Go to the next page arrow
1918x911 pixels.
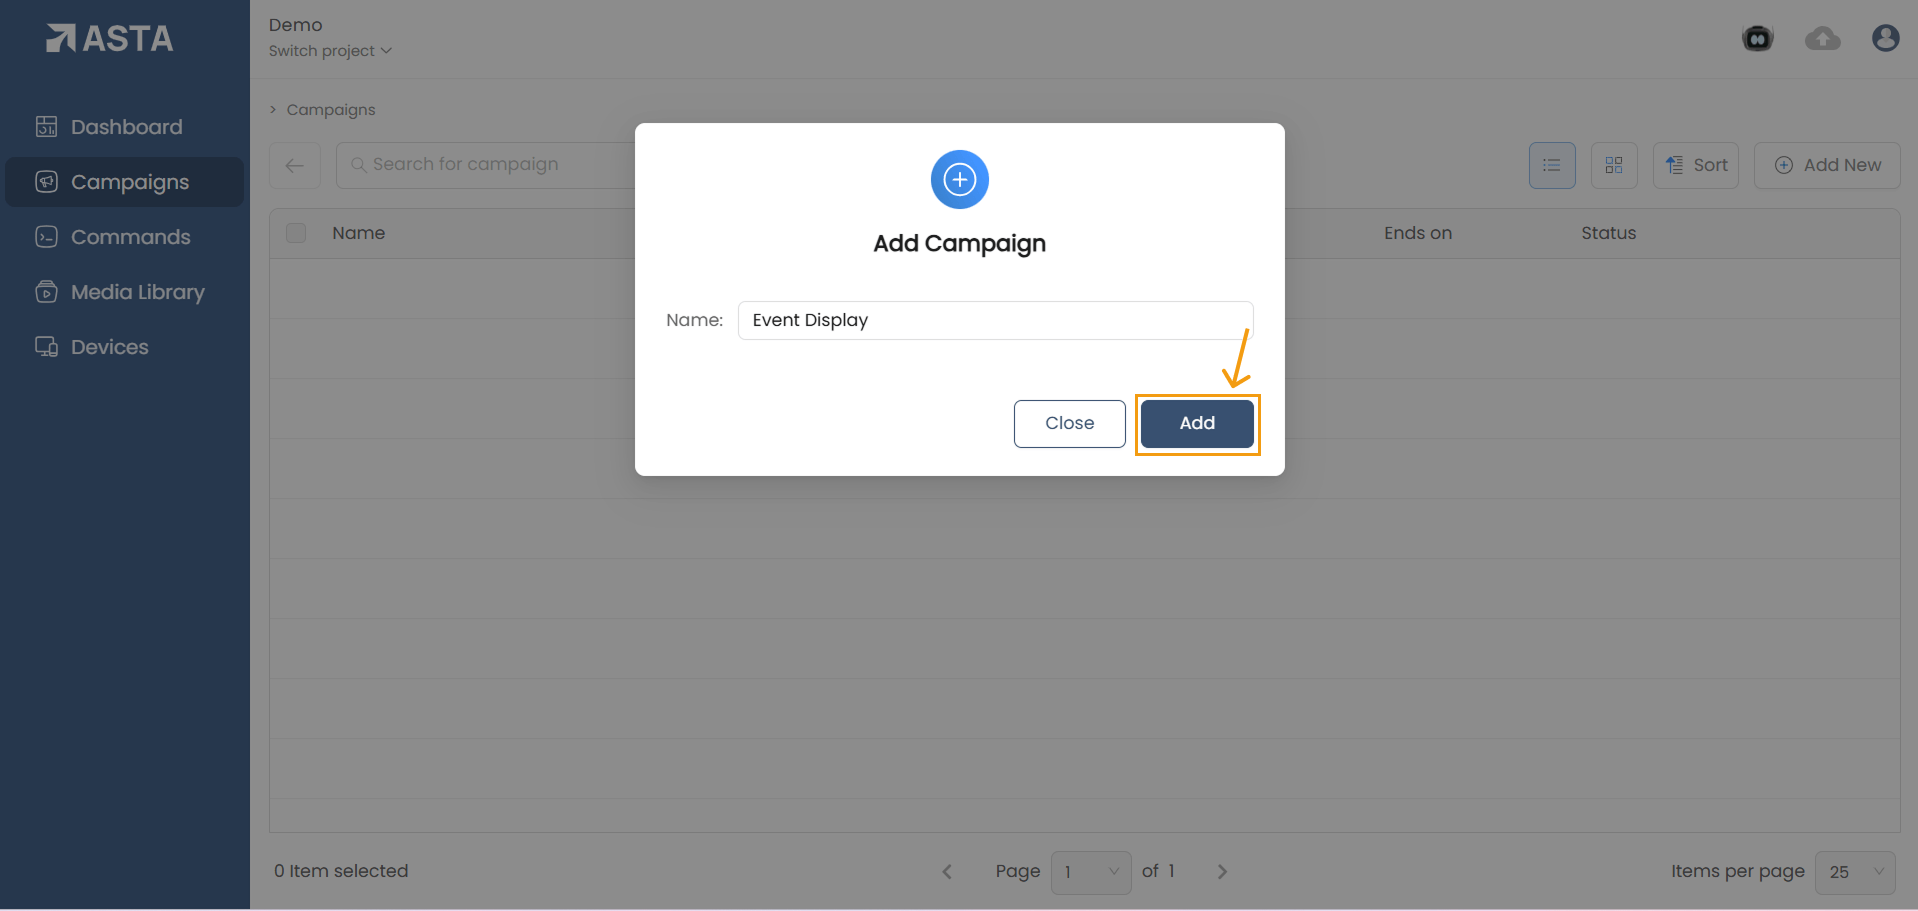[x=1222, y=872]
